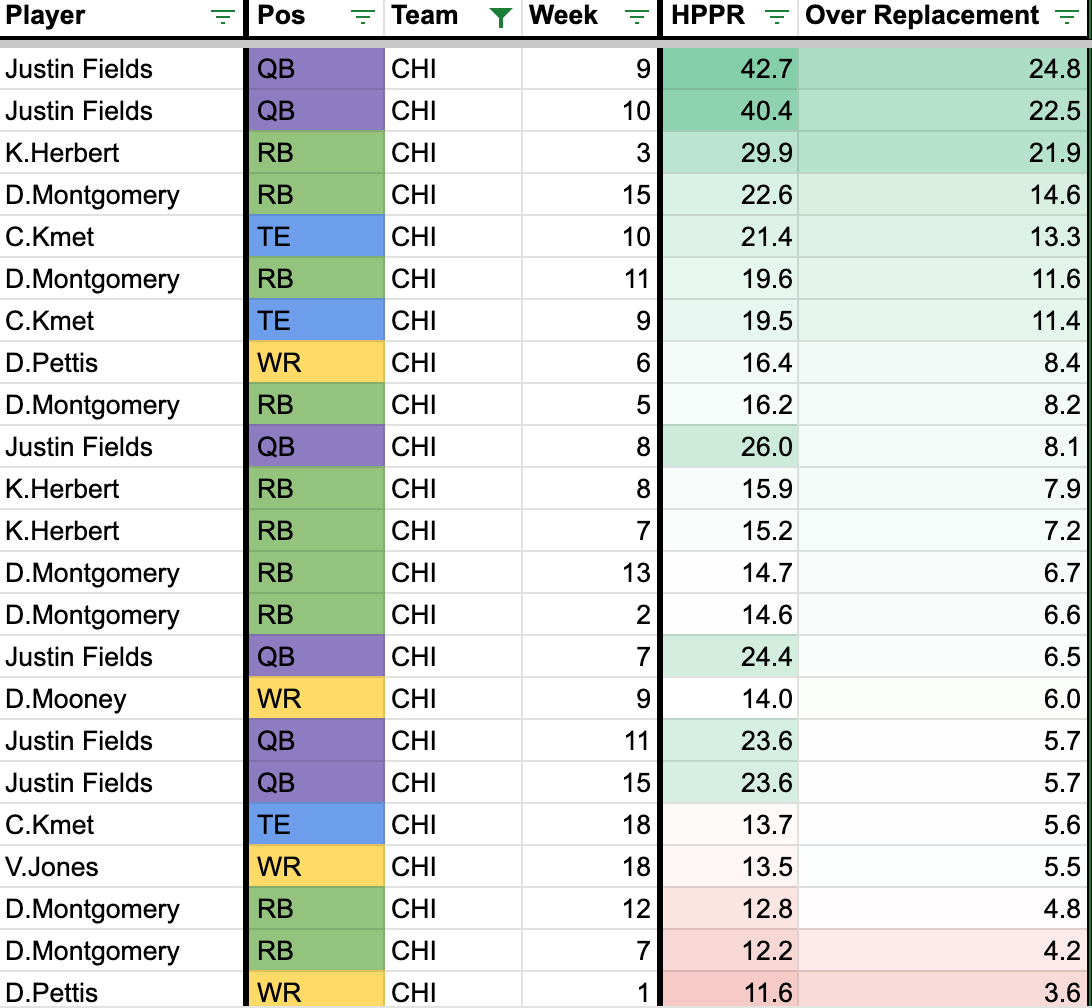The width and height of the screenshot is (1092, 1008).
Task: Select the Over Replacement header text
Action: pos(922,16)
